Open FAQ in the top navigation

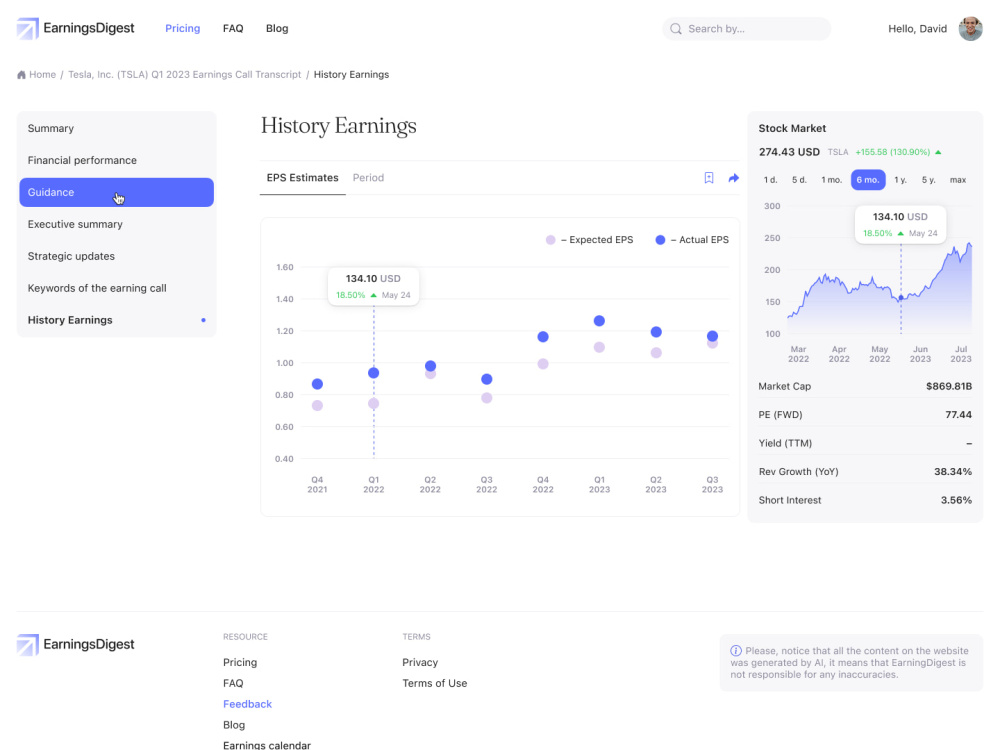pos(233,28)
